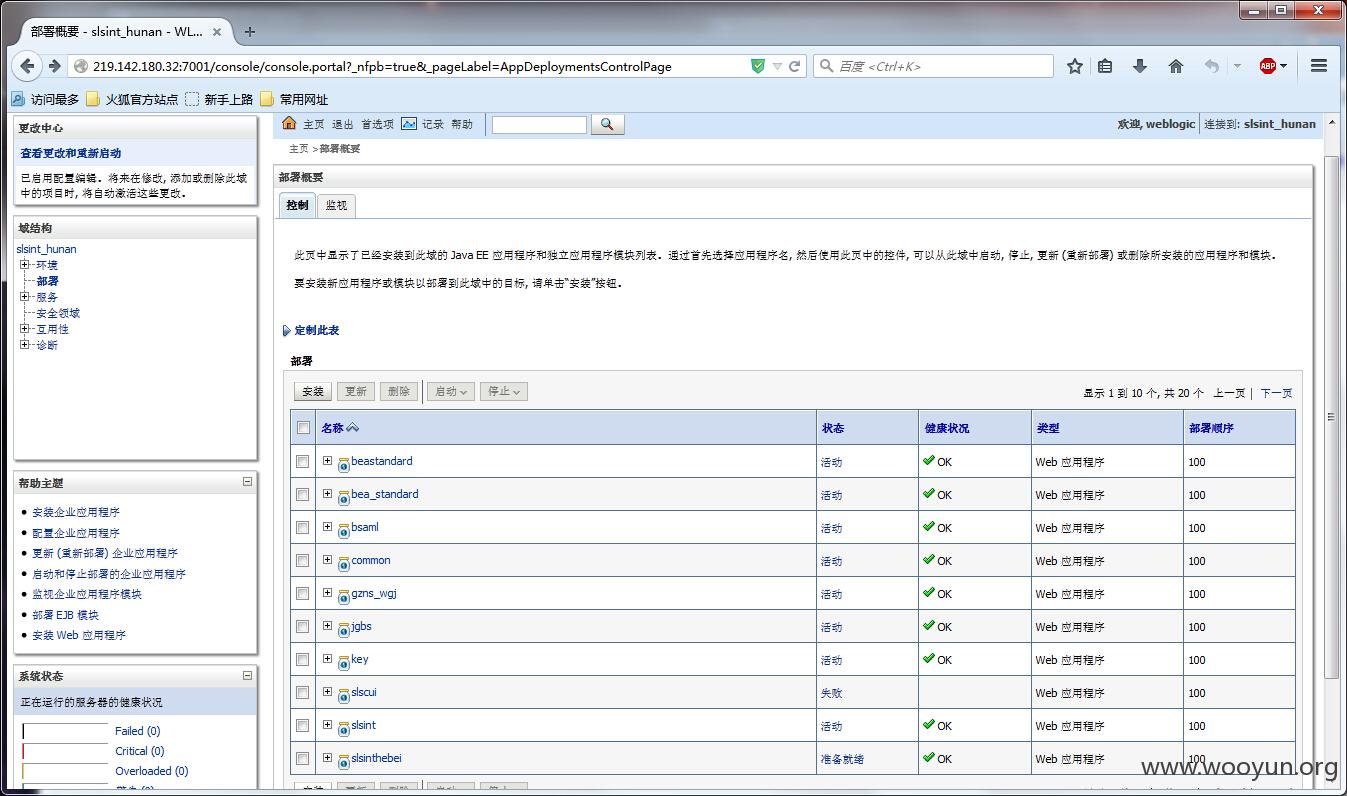Open the bookmarks list icon in the toolbar
The height and width of the screenshot is (796, 1347).
[x=1105, y=66]
